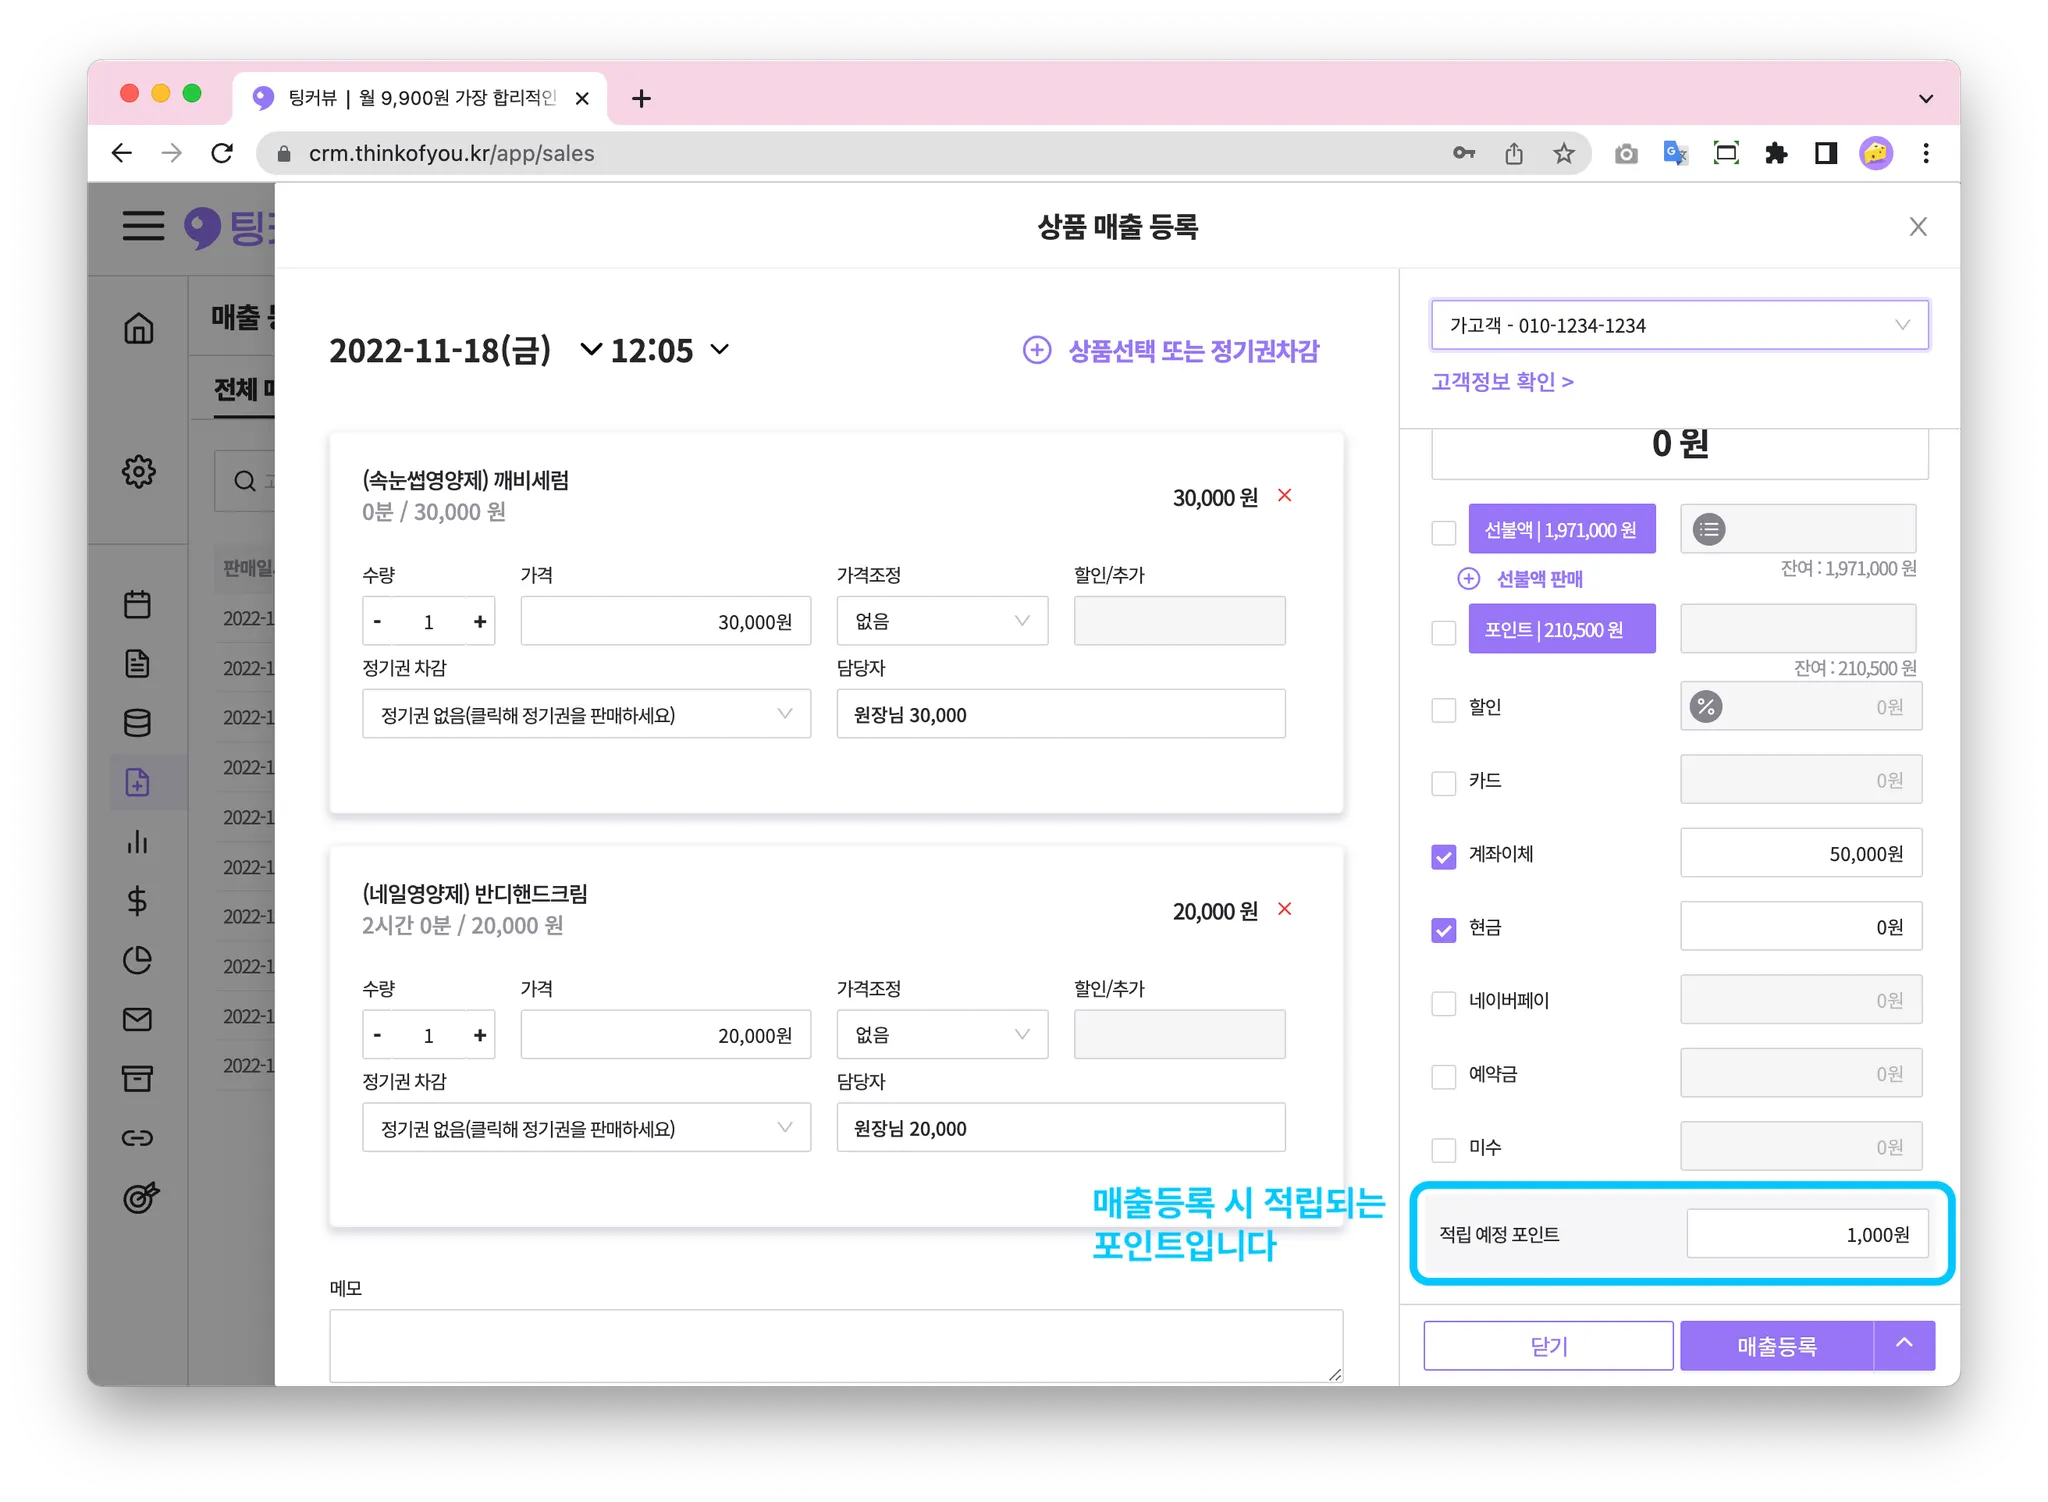
Task: Open the dollar sign sidebar icon
Action: click(x=138, y=901)
